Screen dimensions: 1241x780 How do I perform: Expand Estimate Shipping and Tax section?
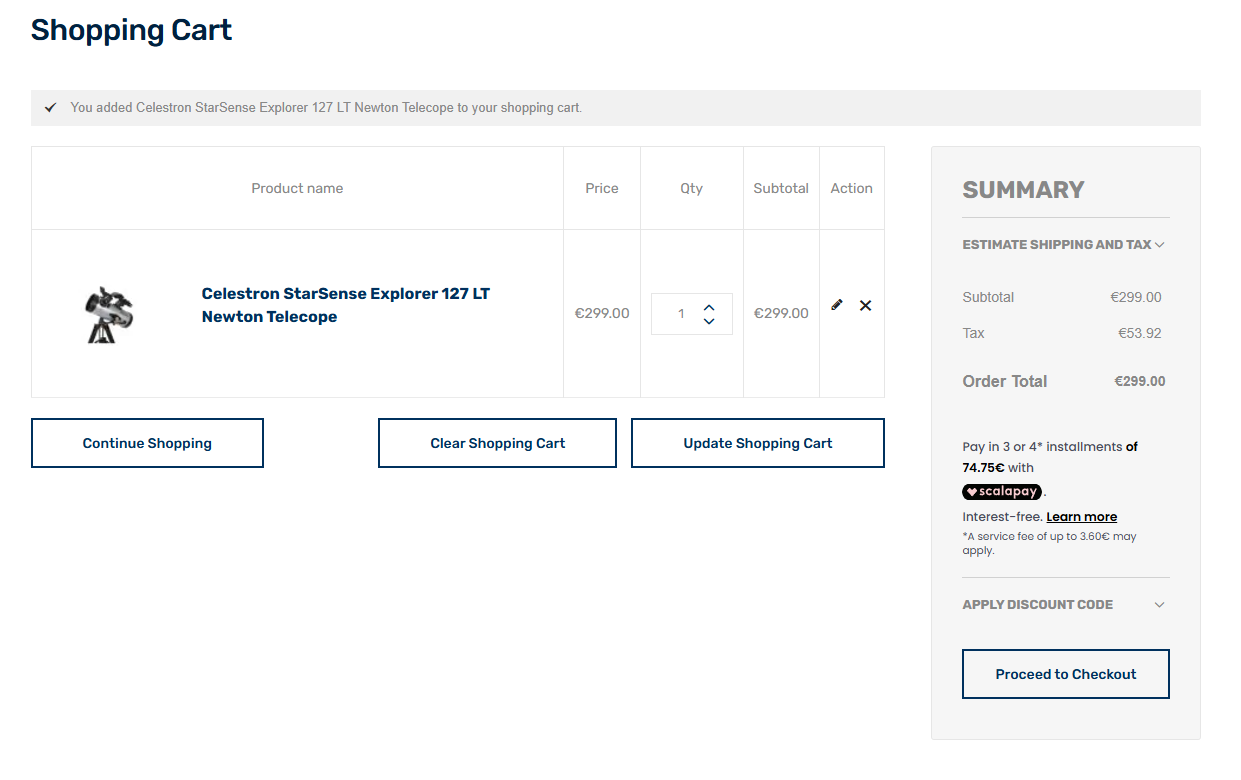pos(1065,245)
